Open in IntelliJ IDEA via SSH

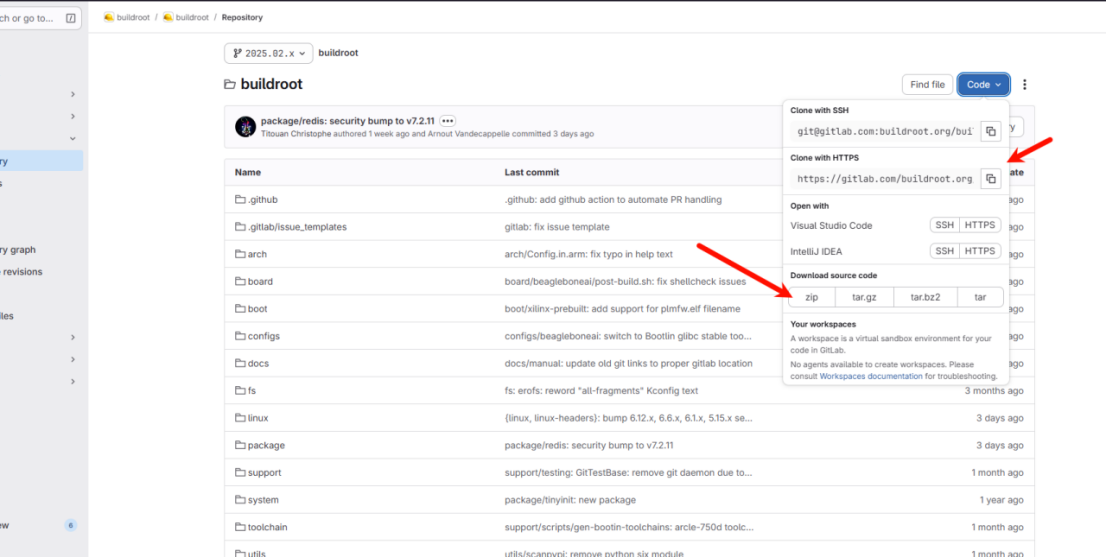pyautogui.click(x=945, y=251)
